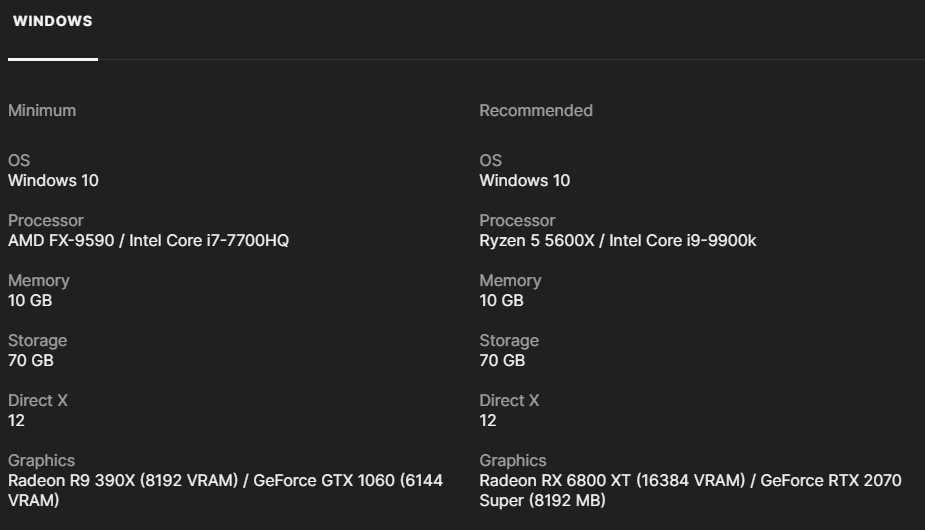Click 10 GB memory value under Recommended
Screen dimensions: 925x530
tap(501, 300)
